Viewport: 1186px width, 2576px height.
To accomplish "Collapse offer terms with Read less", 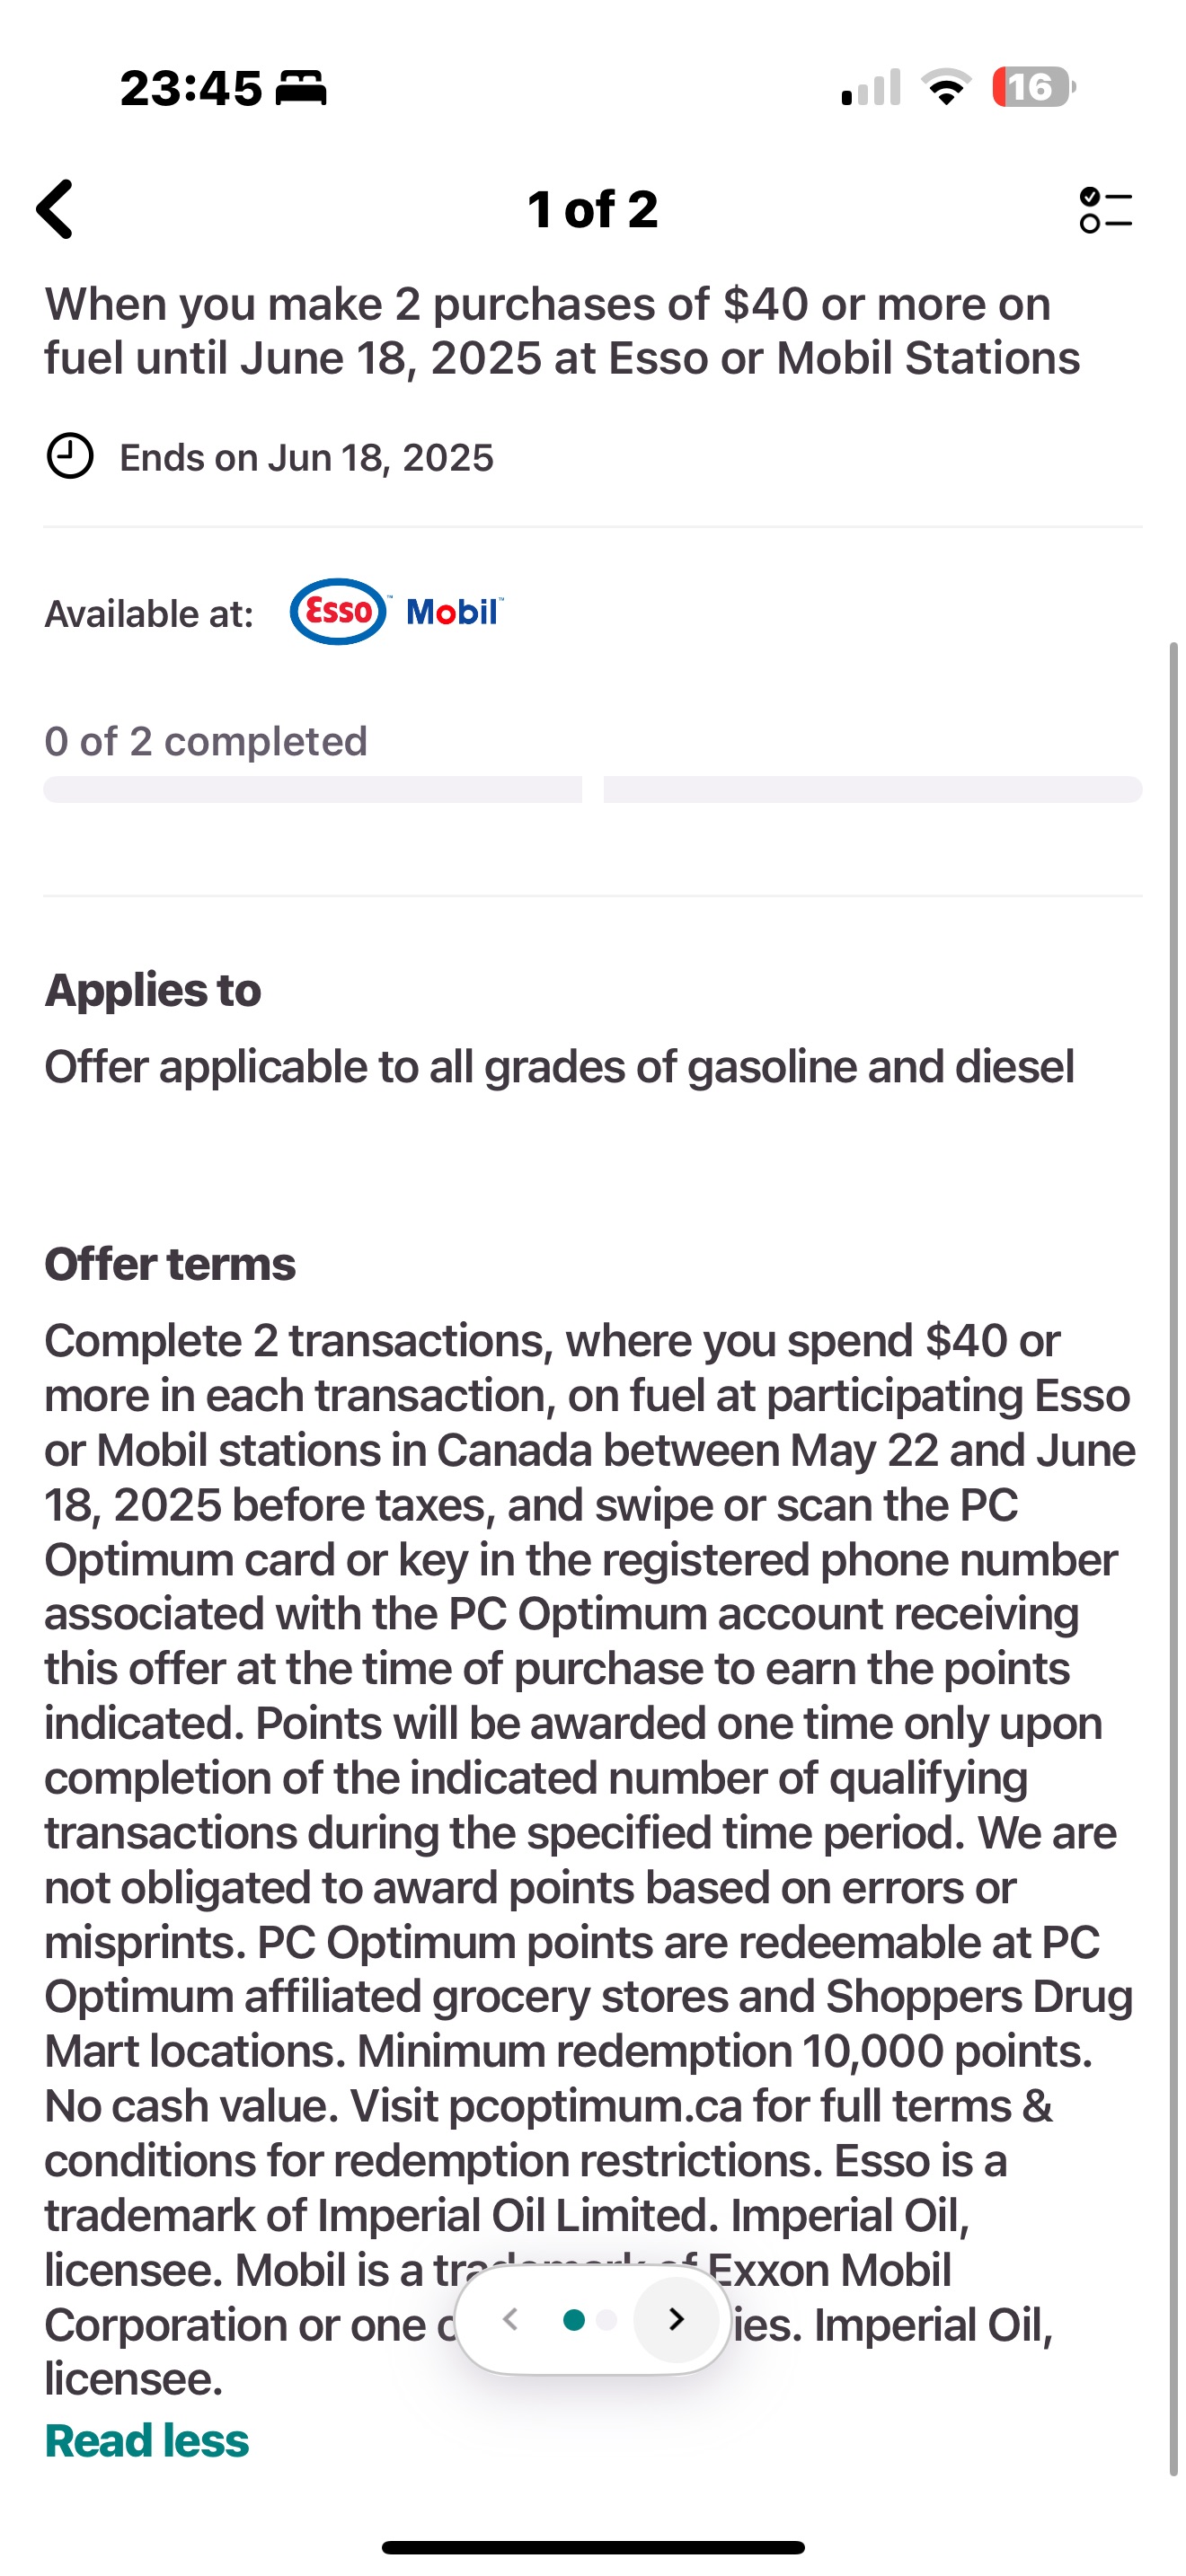I will [147, 2440].
